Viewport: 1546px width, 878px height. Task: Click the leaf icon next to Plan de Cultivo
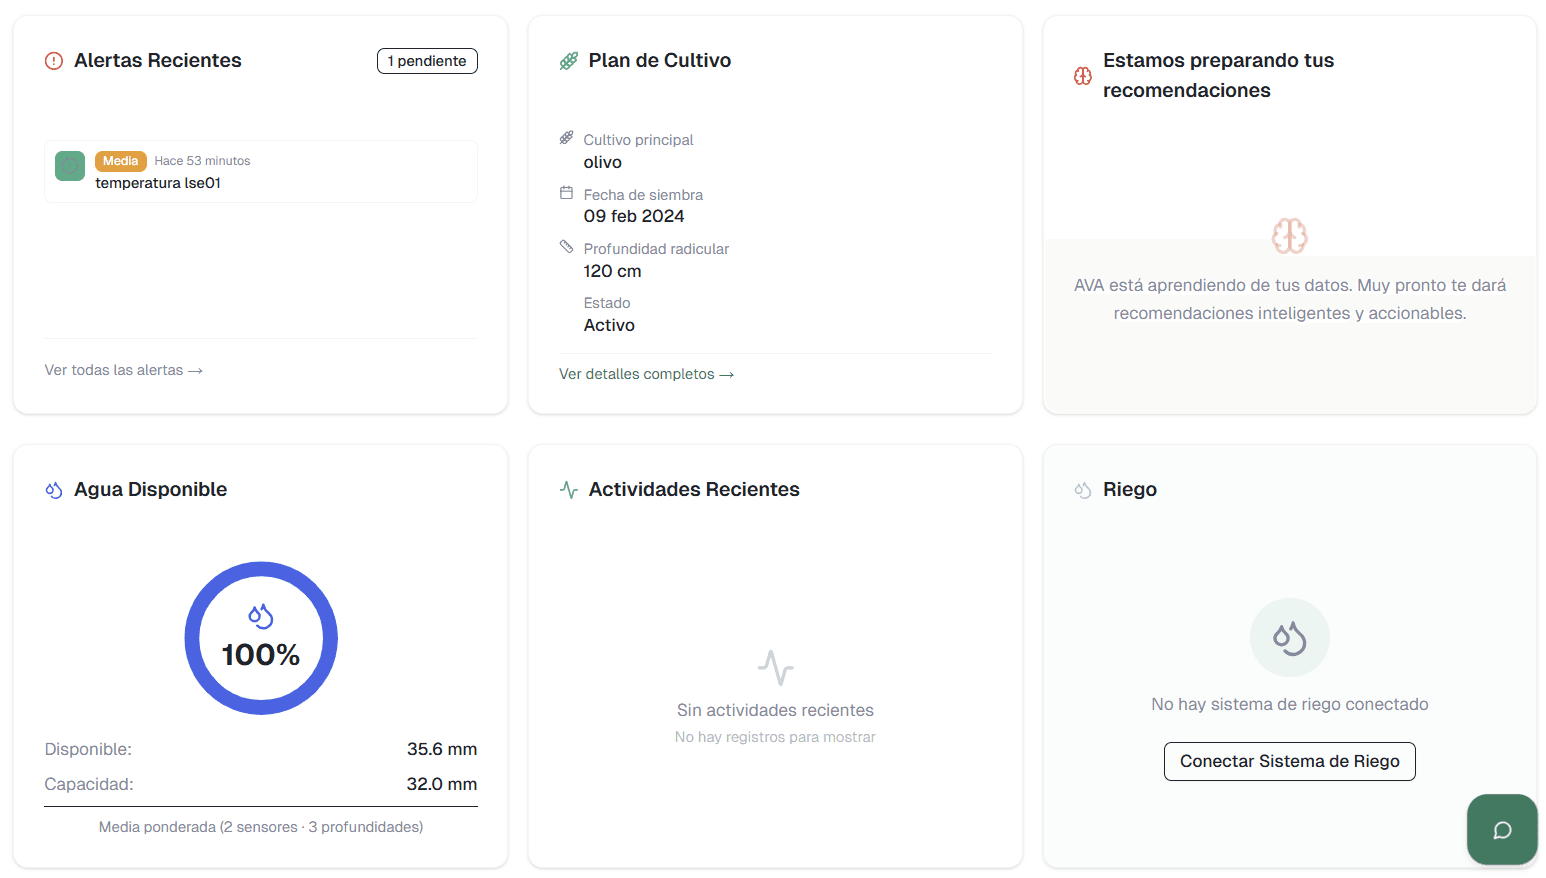(x=569, y=61)
